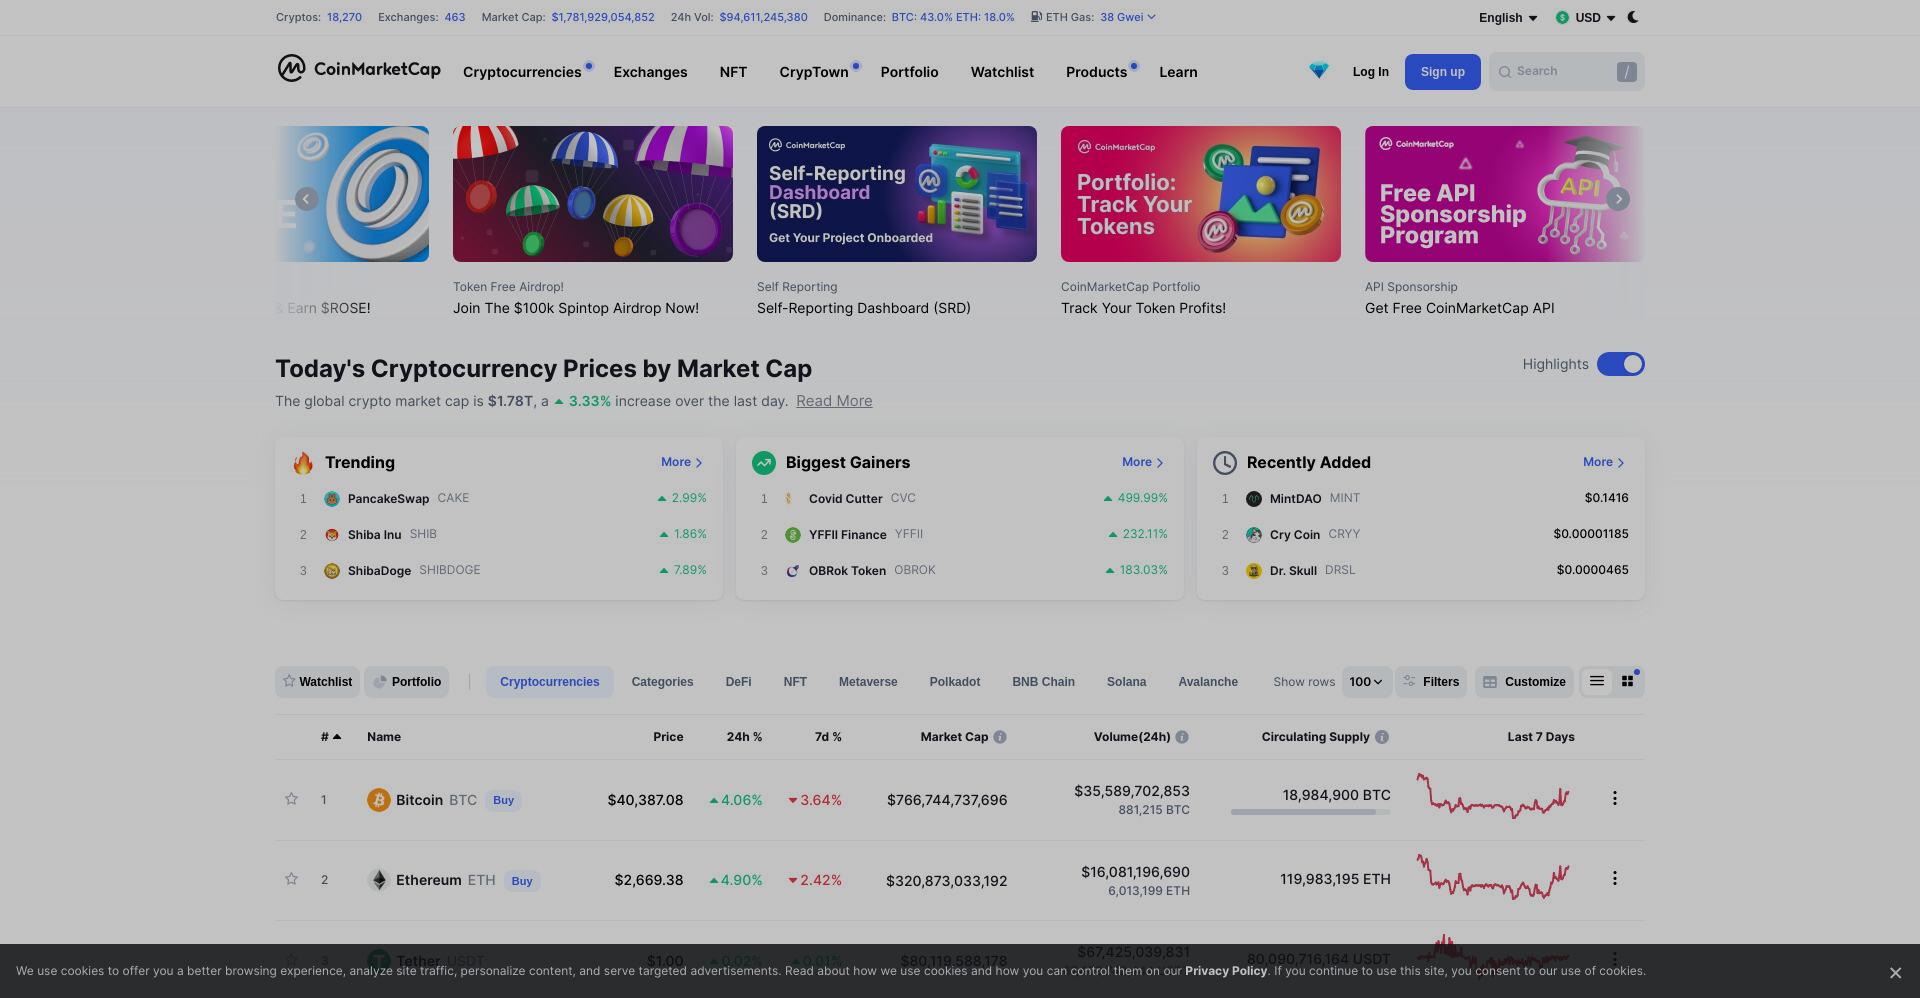Click the Sign up button
1920x998 pixels.
coord(1442,72)
